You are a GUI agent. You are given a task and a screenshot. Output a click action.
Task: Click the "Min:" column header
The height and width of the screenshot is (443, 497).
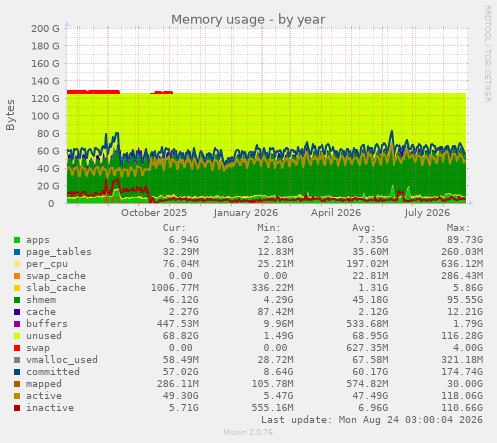[269, 228]
